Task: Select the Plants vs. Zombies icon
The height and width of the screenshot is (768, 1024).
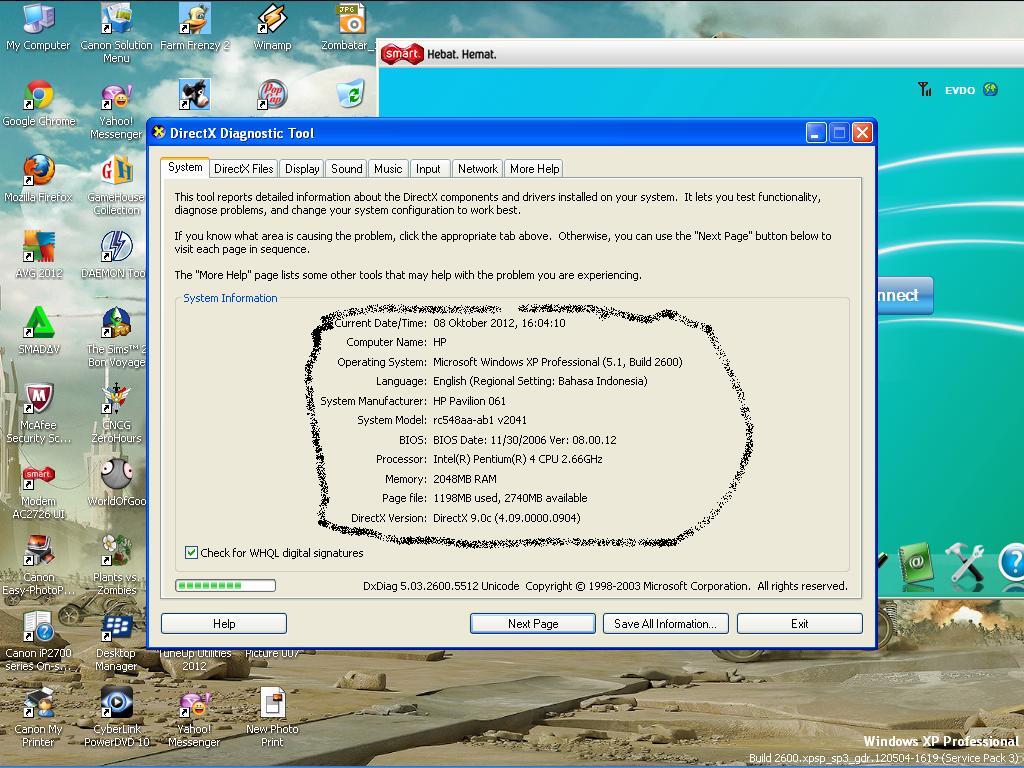Action: [x=116, y=552]
